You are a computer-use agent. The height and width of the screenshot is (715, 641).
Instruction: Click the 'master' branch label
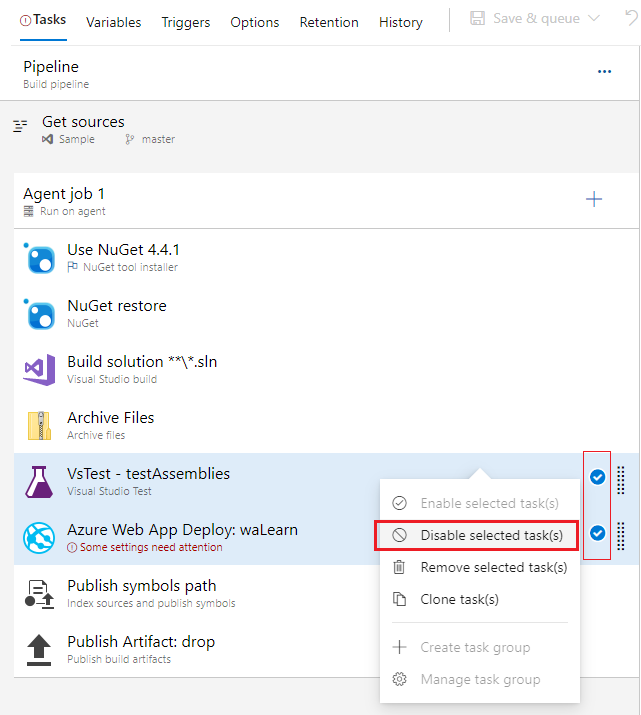tap(158, 139)
